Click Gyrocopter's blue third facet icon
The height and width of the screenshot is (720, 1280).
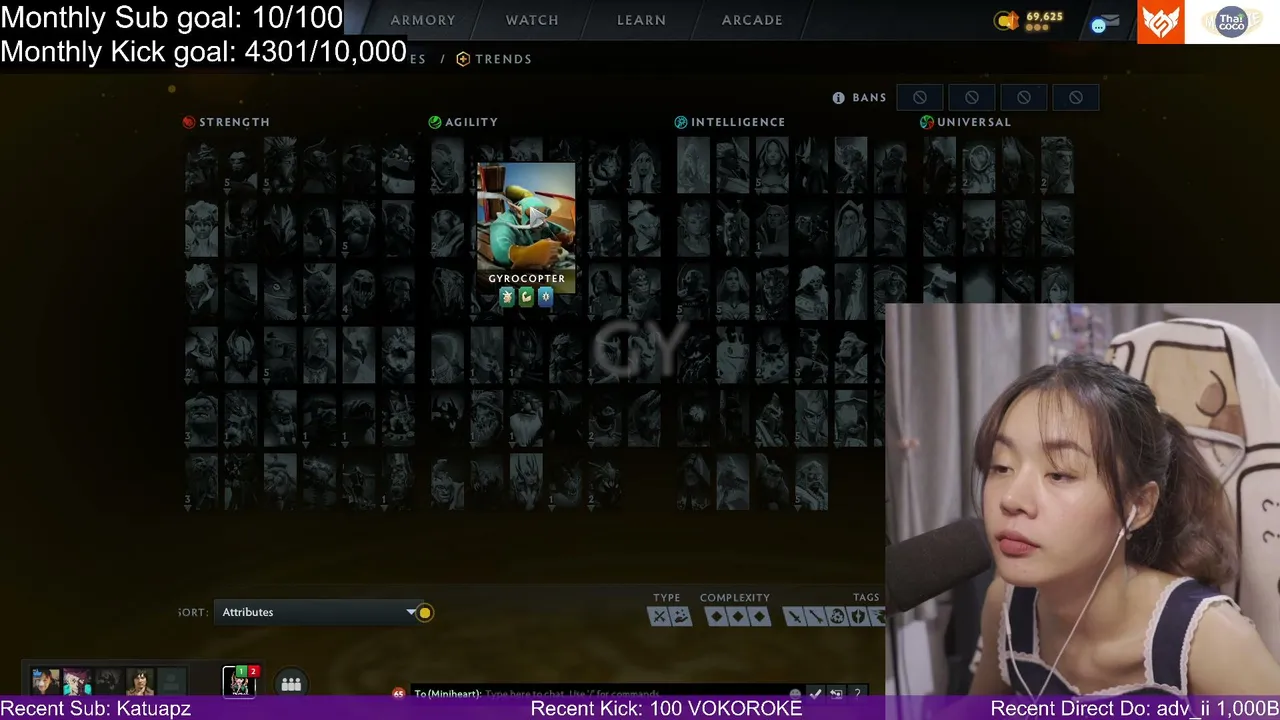(545, 297)
